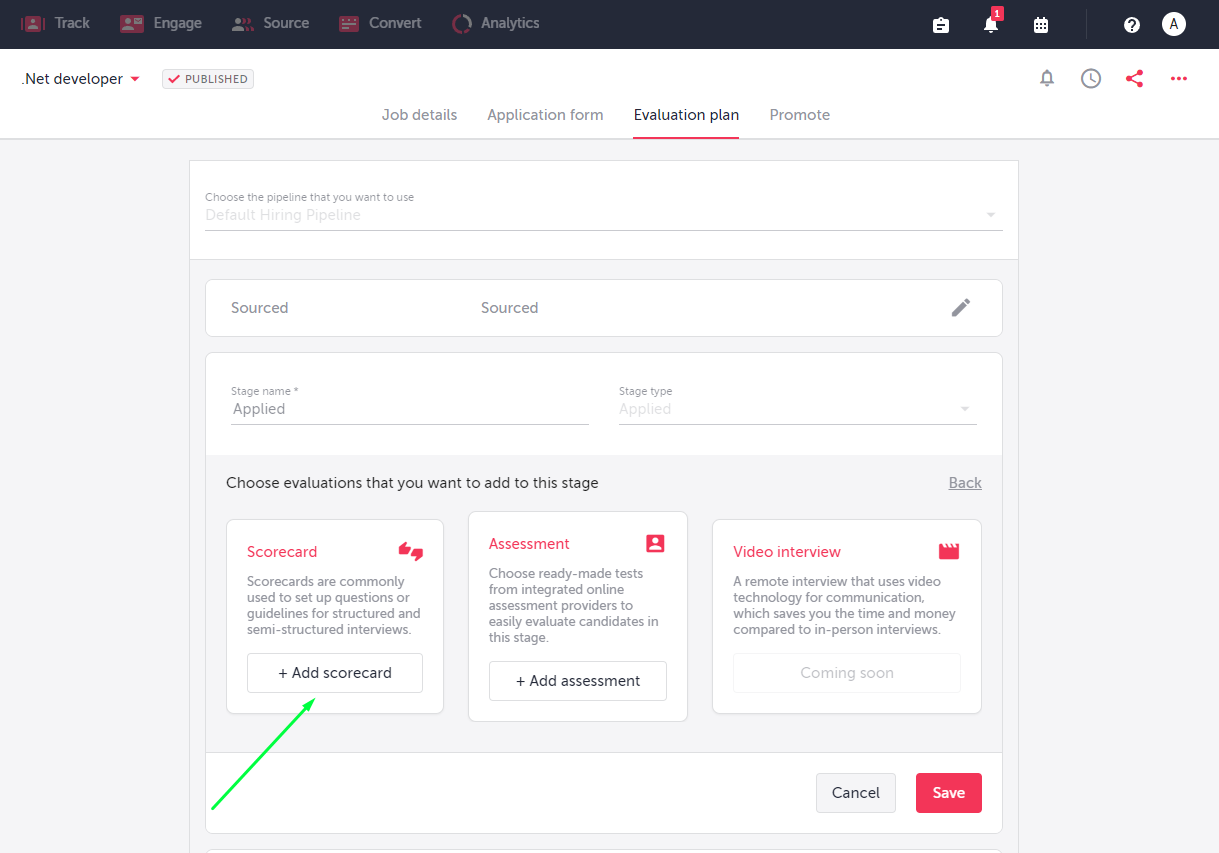
Task: Open the notifications bell with badge
Action: tap(990, 24)
